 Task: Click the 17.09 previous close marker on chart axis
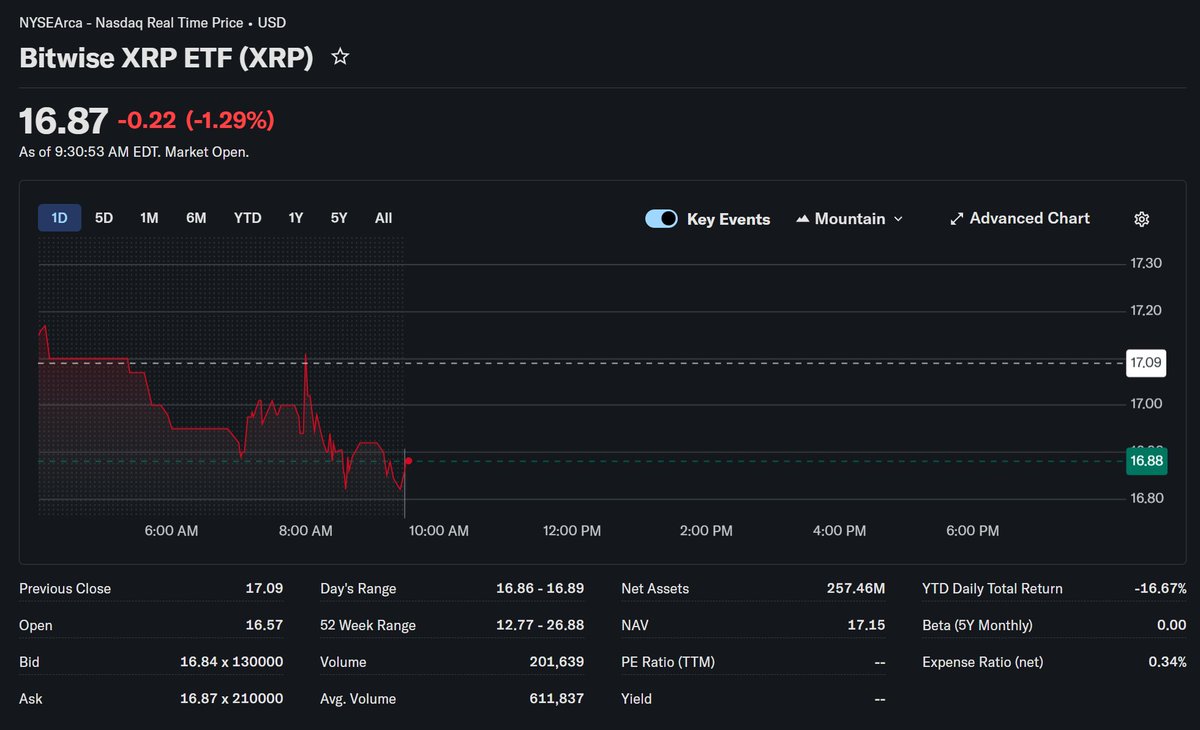(1146, 363)
